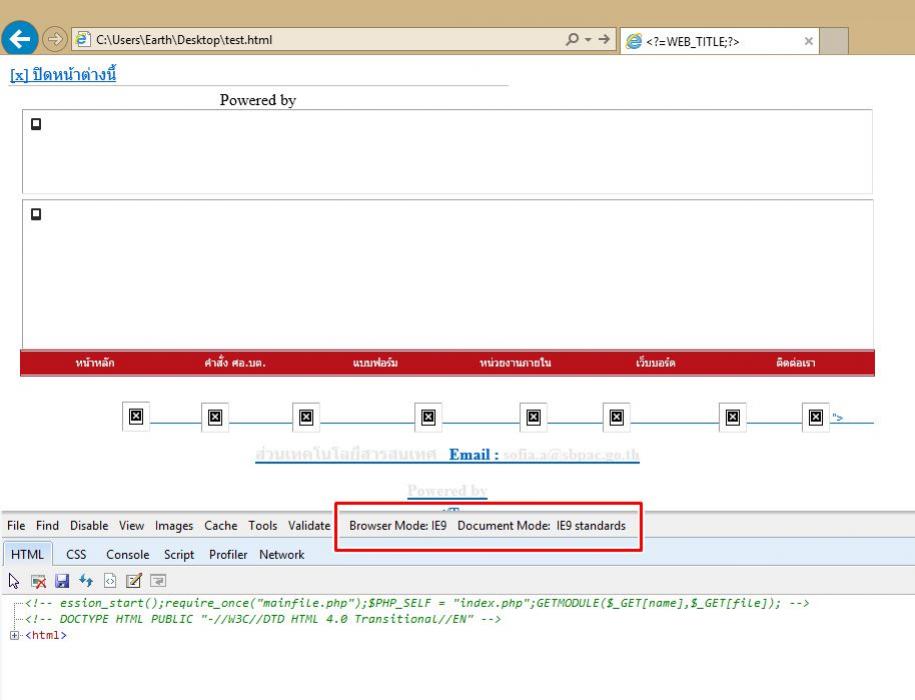Click the [x] ปิดหน้าต่างนี้ link
The image size is (915, 700).
tap(63, 75)
